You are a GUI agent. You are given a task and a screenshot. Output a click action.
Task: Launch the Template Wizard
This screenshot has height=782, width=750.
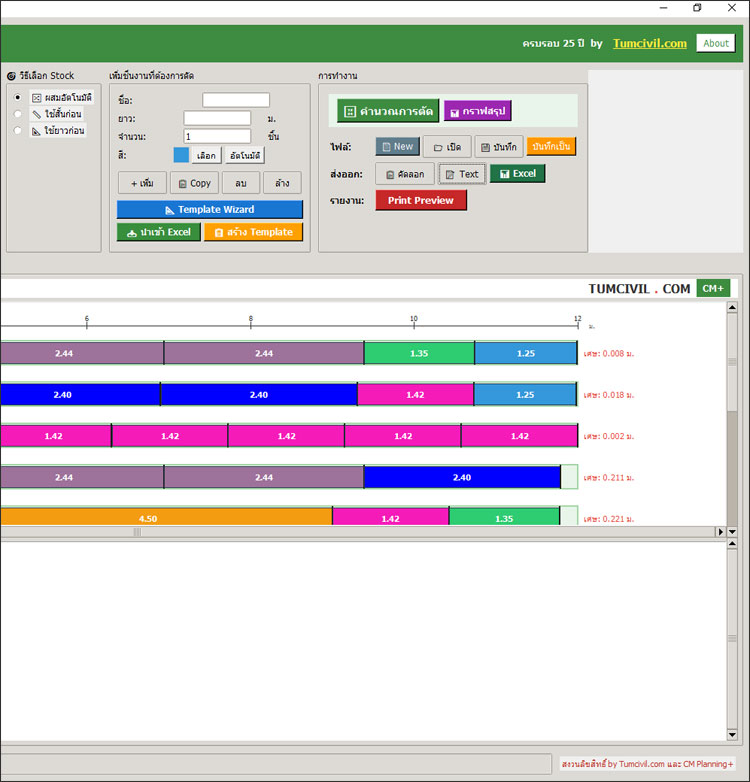pos(209,209)
